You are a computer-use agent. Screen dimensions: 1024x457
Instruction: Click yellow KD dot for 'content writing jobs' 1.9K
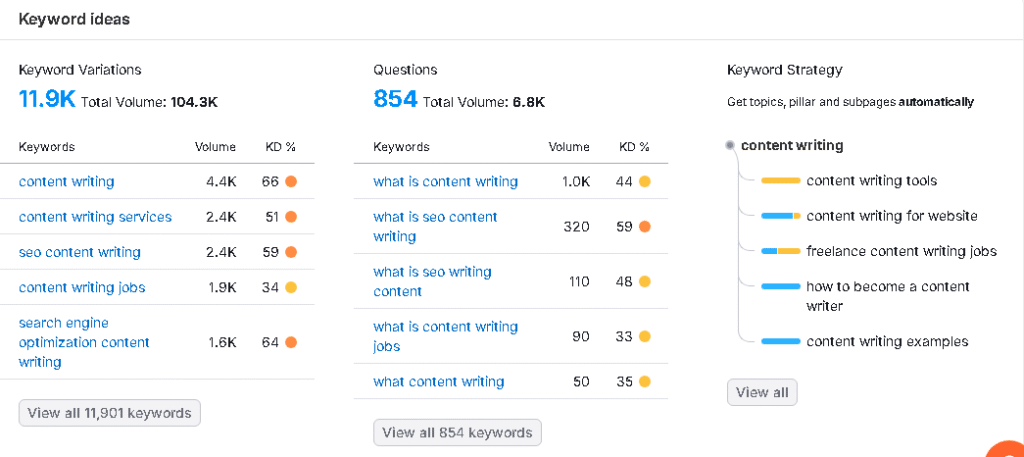291,287
